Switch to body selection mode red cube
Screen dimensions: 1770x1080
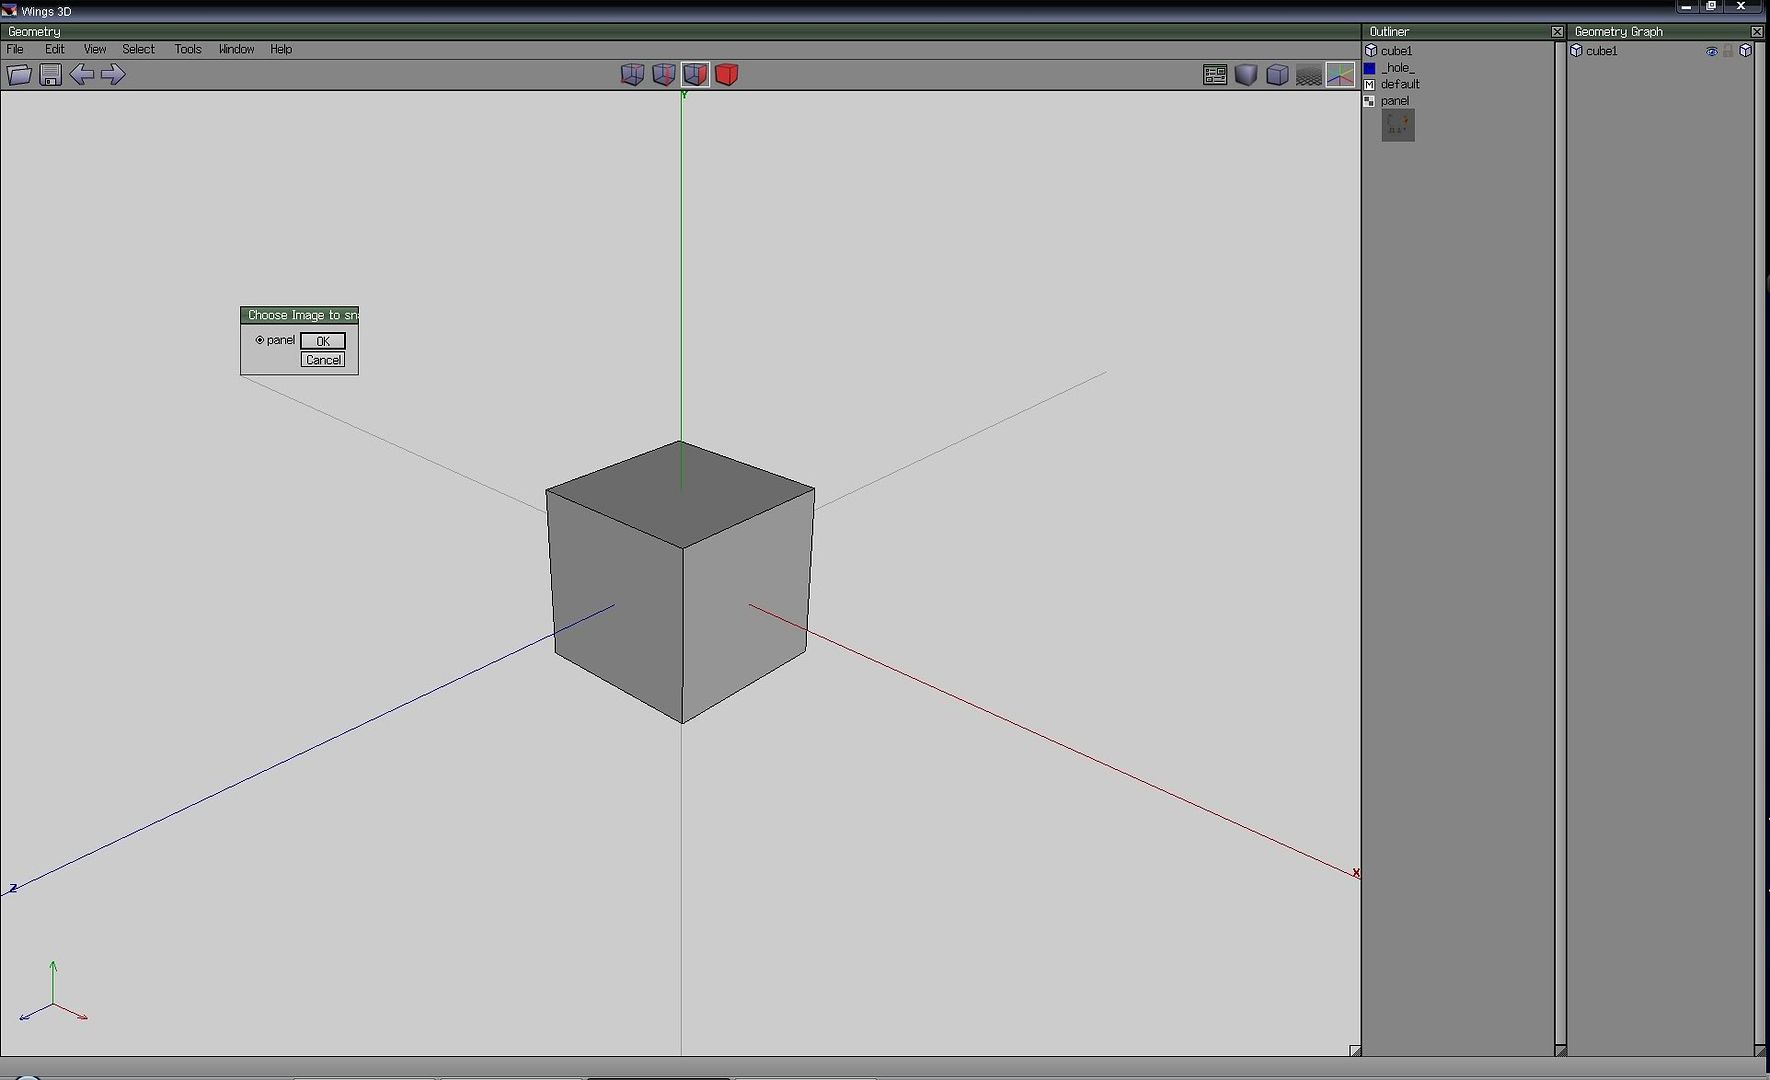727,75
